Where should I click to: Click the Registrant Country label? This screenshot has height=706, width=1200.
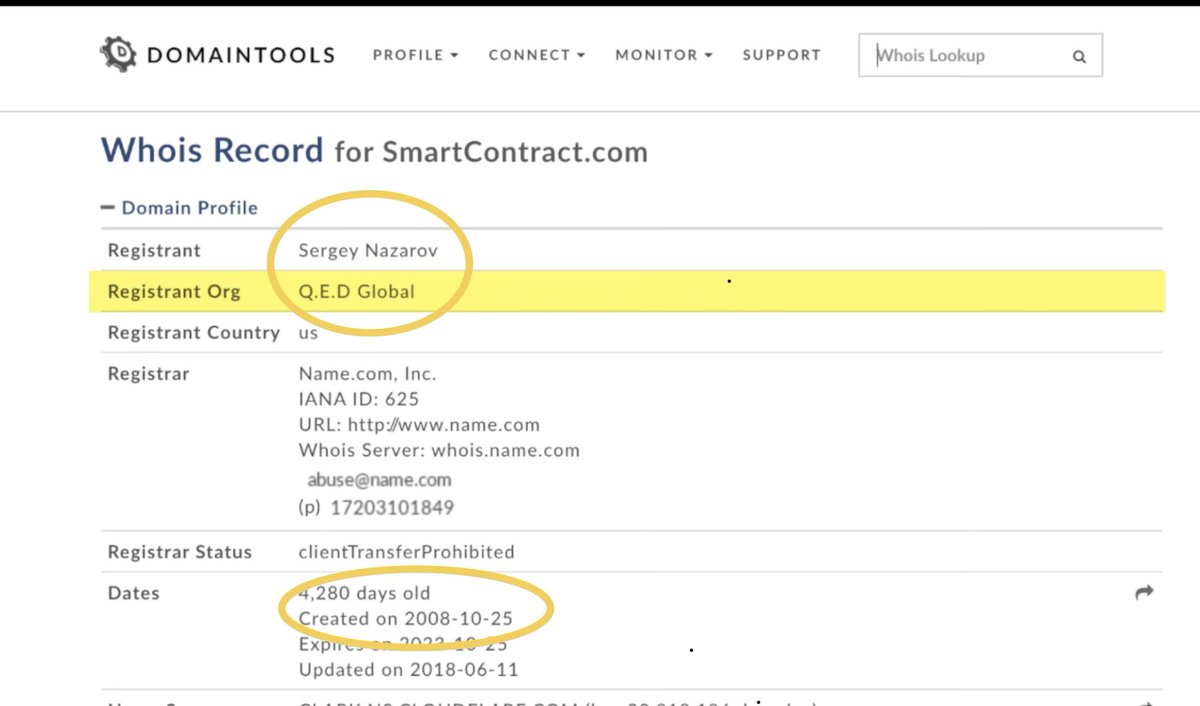[x=194, y=332]
